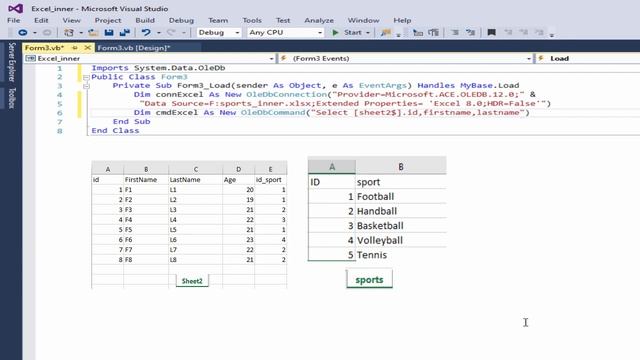Click the Save All icon
Image resolution: width=640 pixels, height=360 pixels.
pyautogui.click(x=124, y=33)
